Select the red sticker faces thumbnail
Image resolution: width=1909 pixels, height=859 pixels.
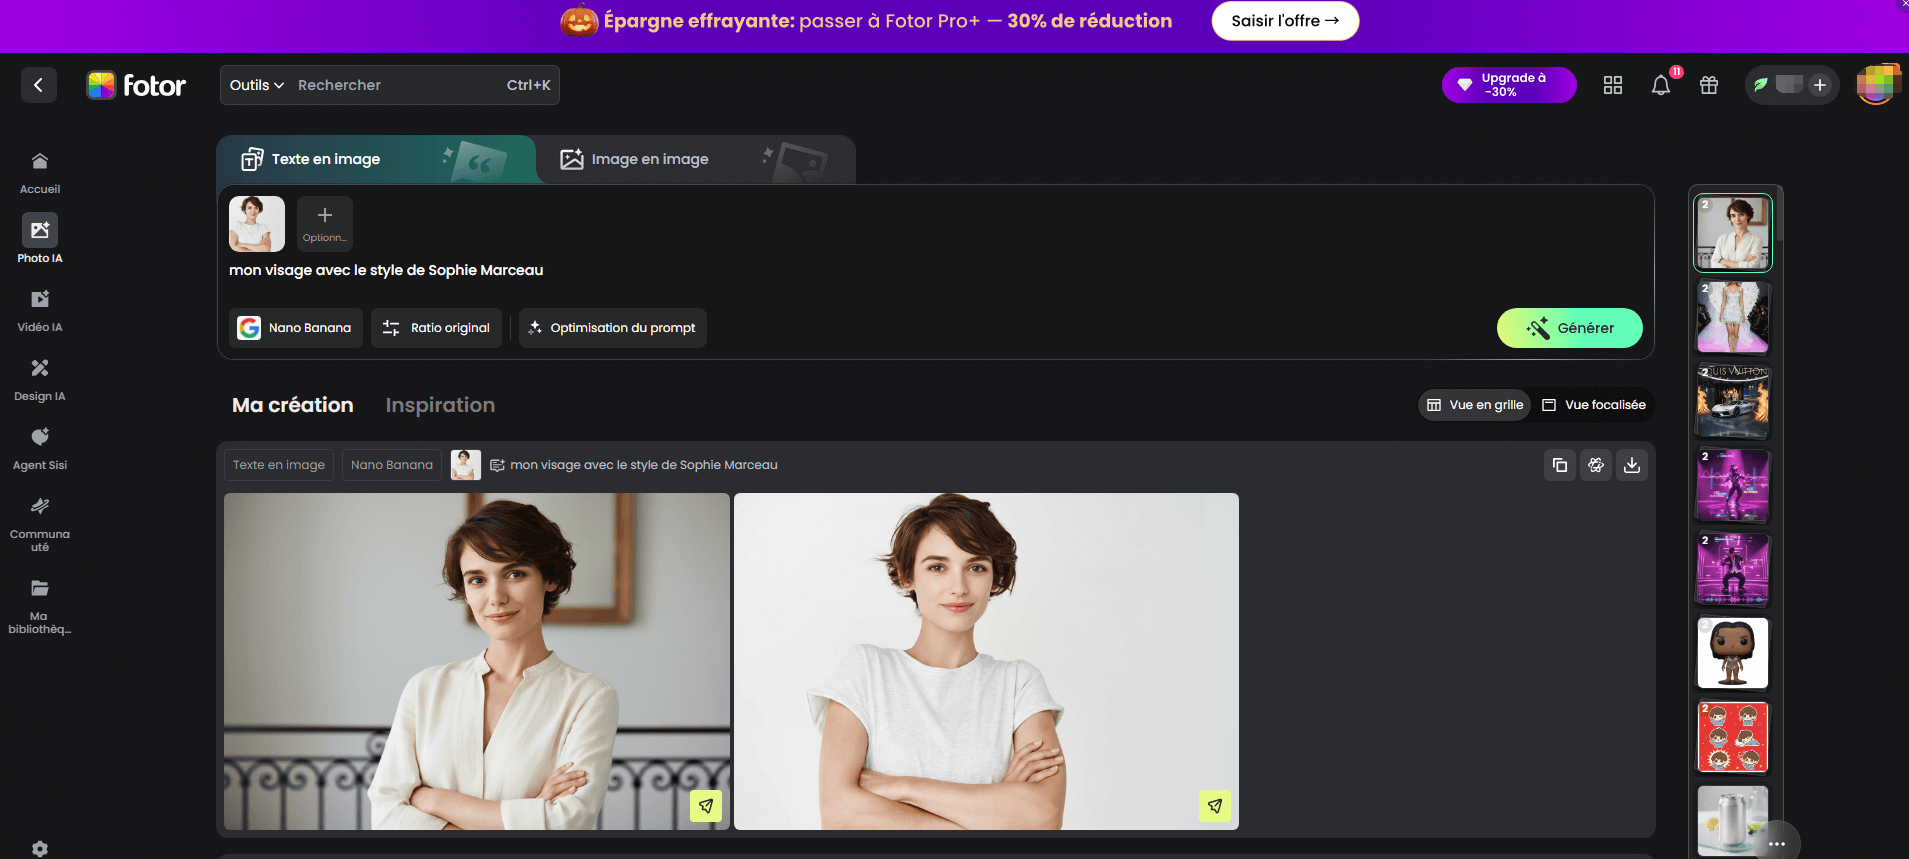(x=1733, y=737)
